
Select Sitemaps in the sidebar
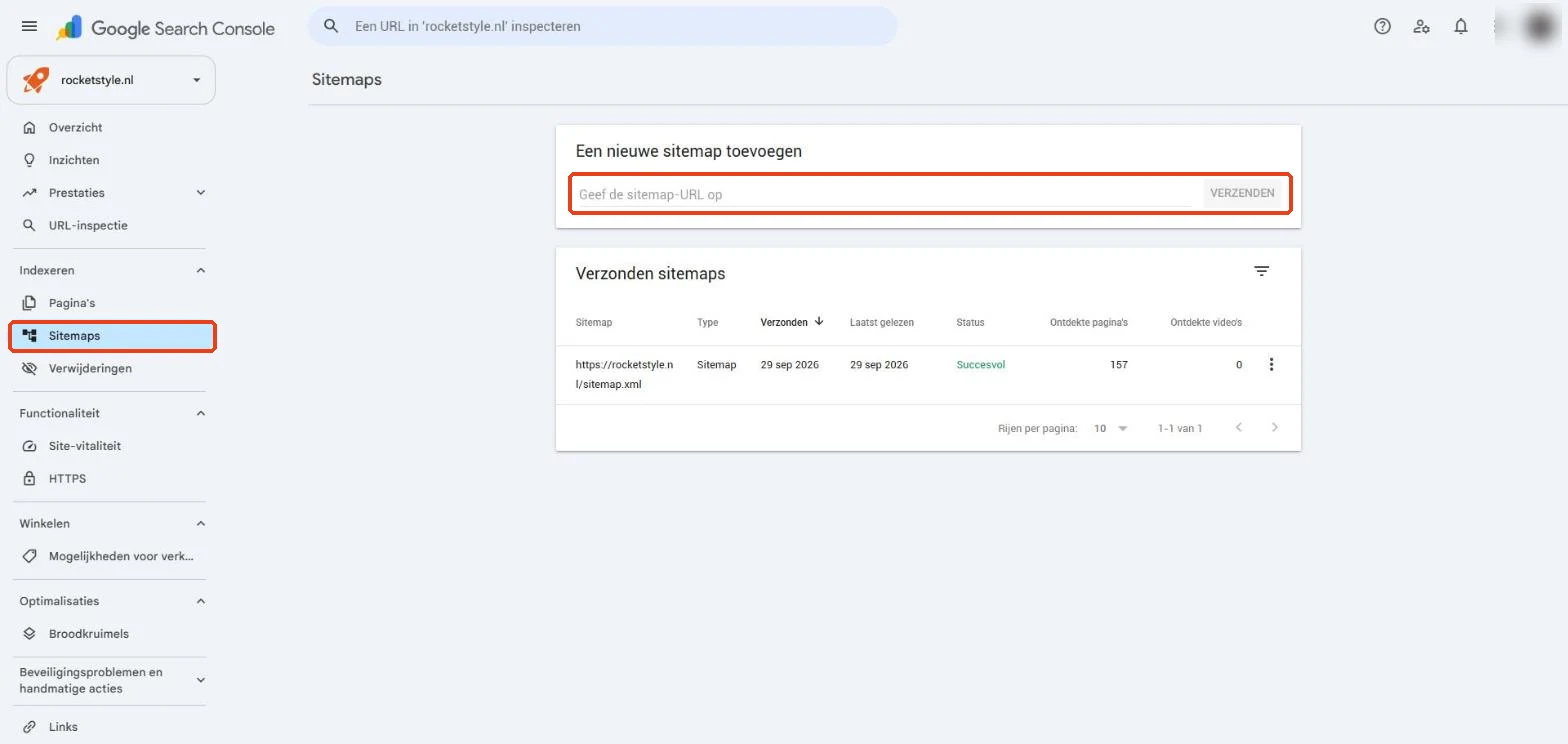(112, 336)
